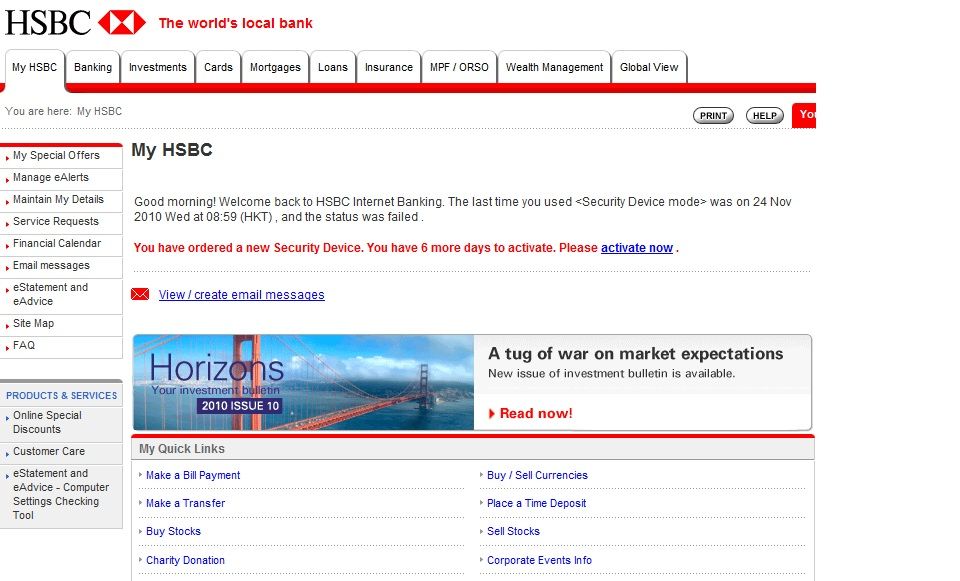Go to the Cards tab

click(x=219, y=67)
